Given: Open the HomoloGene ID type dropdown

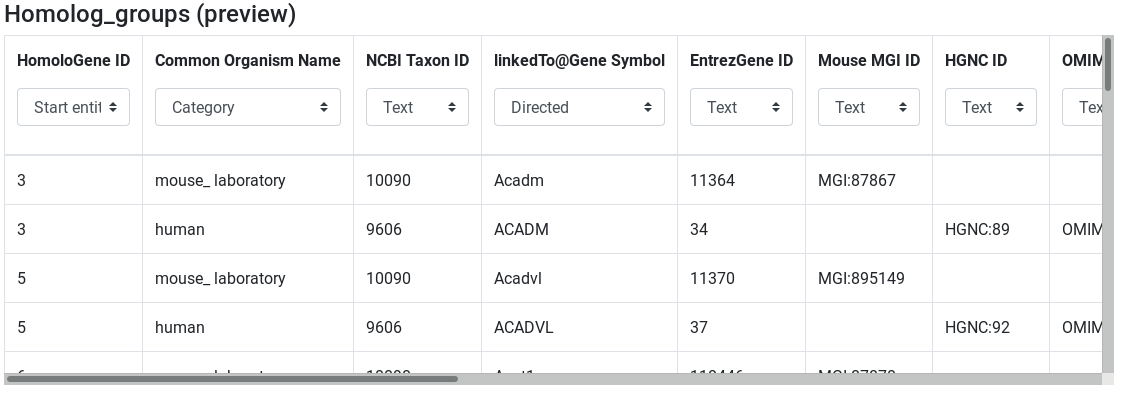Looking at the screenshot, I should [73, 107].
